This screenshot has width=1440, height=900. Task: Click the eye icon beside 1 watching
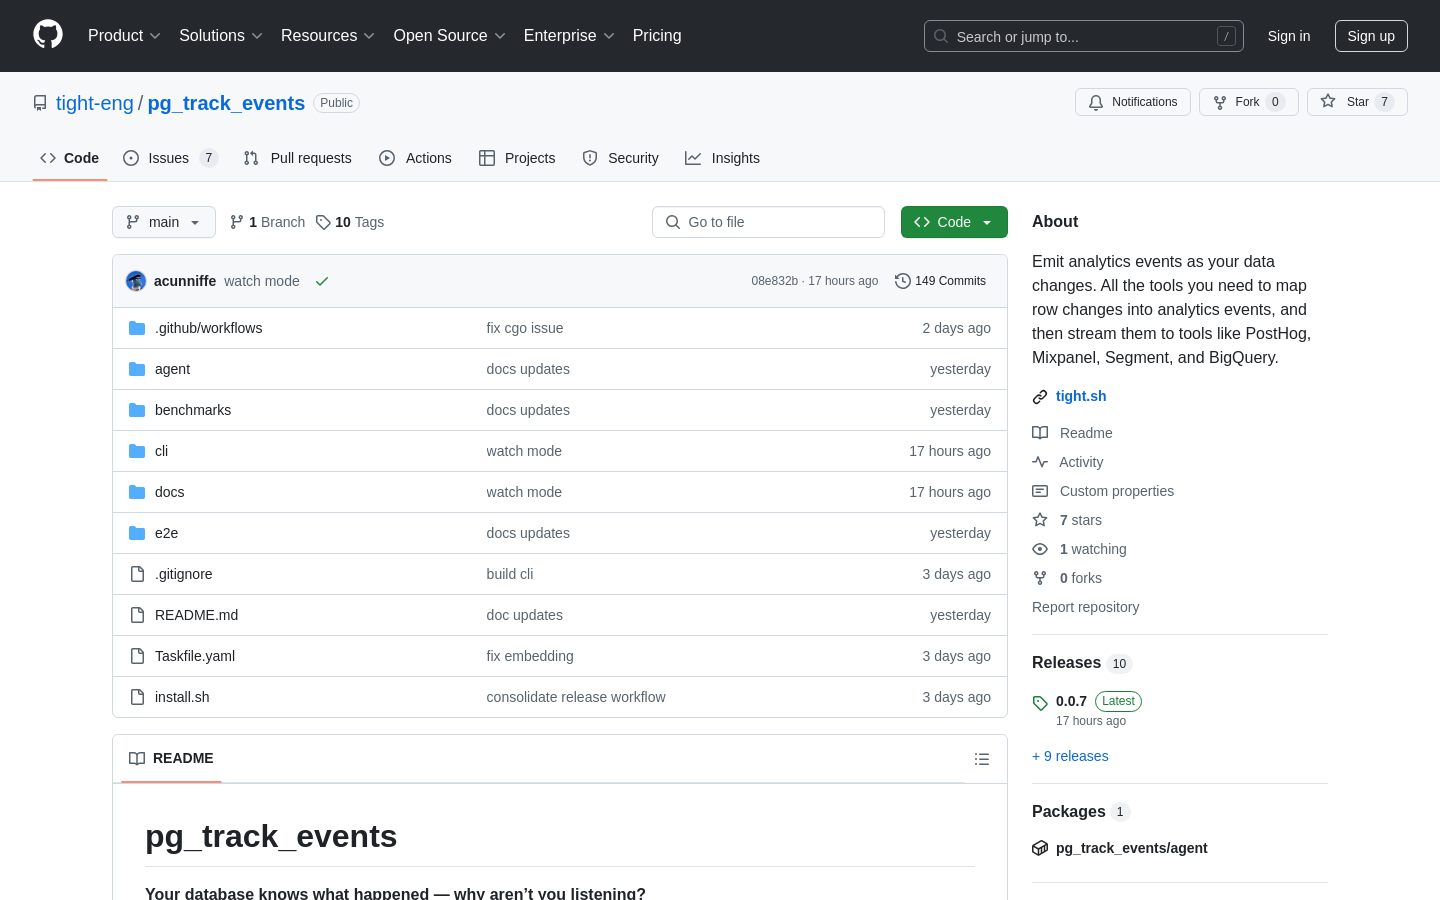[x=1040, y=549]
